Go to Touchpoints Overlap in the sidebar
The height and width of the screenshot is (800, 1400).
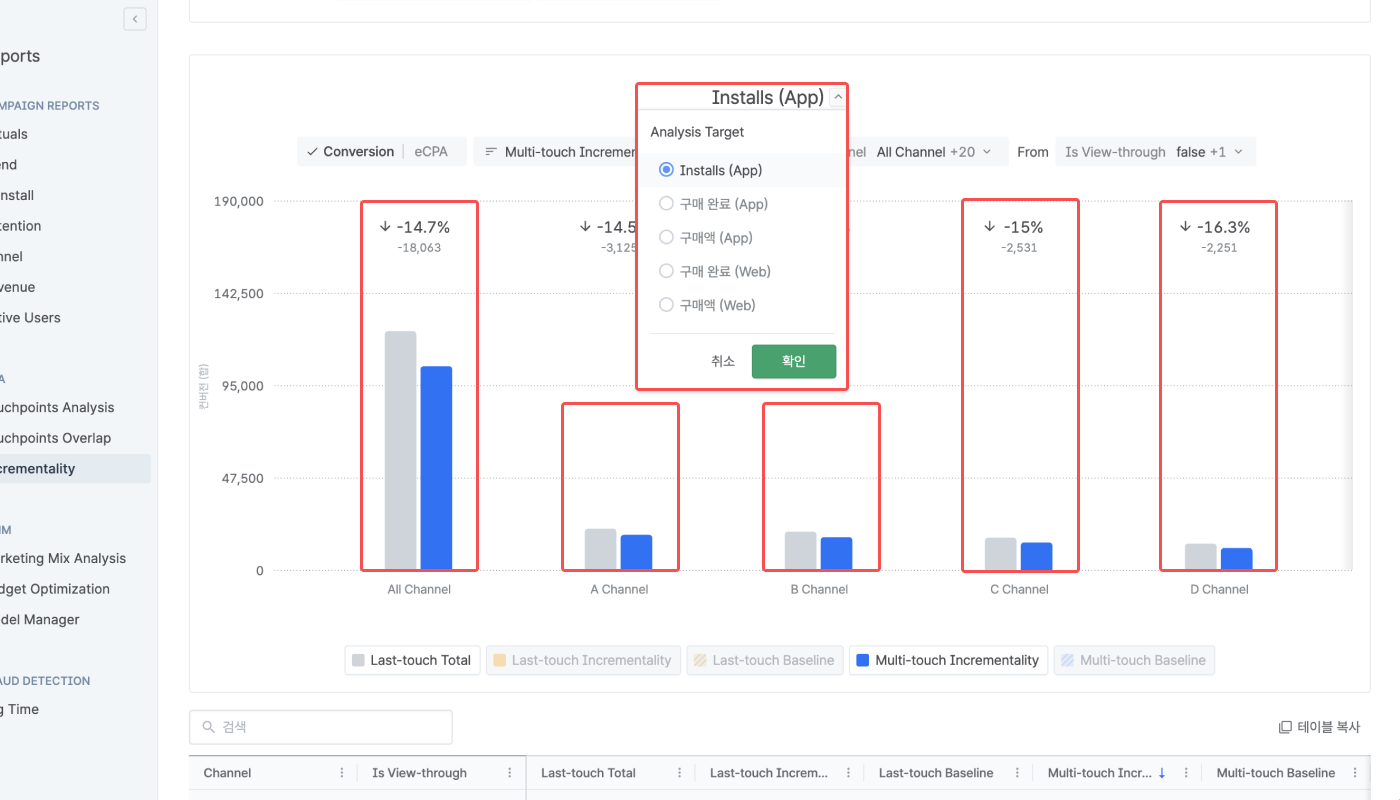(55, 438)
